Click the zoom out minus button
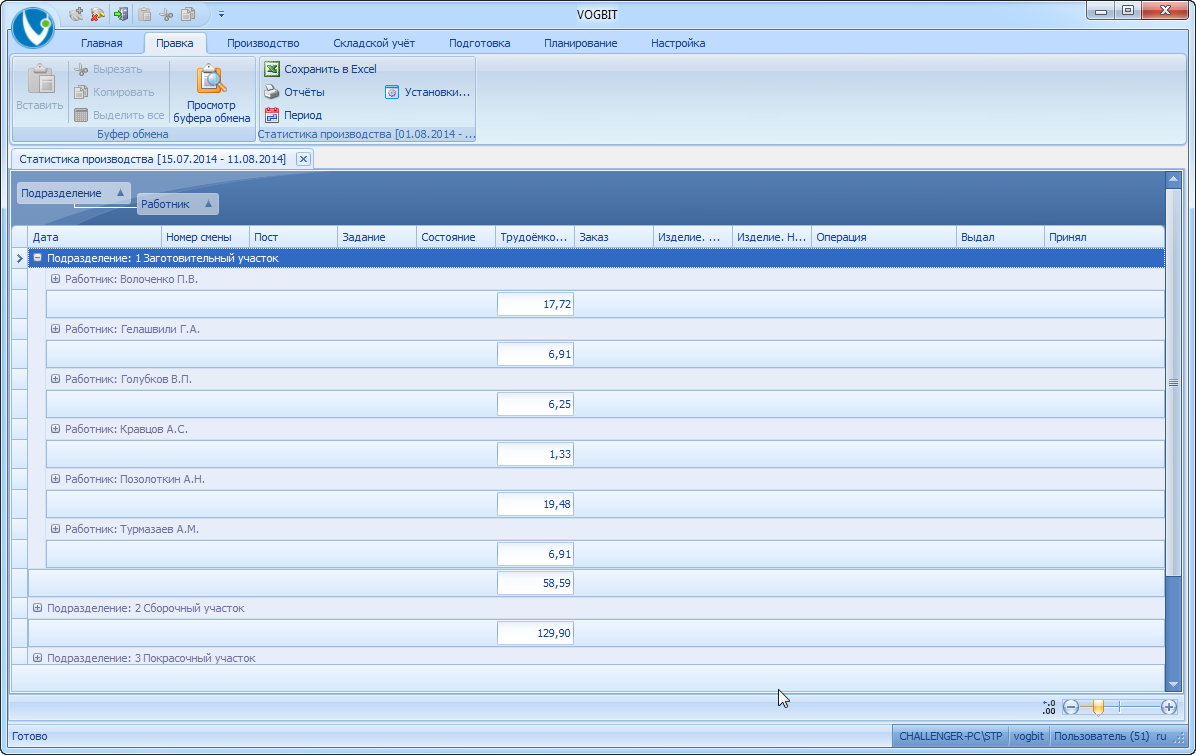The width and height of the screenshot is (1196, 755). click(x=1071, y=707)
